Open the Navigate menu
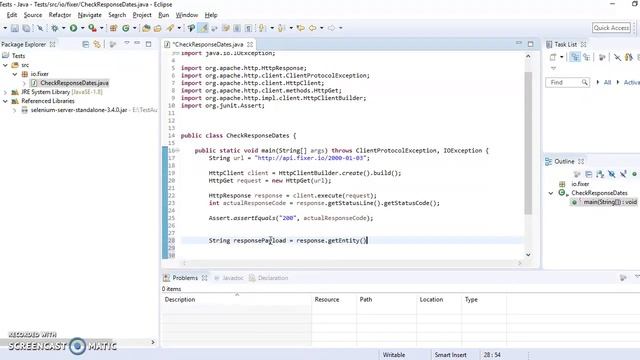Viewport: 640px width, 360px height. pos(90,15)
